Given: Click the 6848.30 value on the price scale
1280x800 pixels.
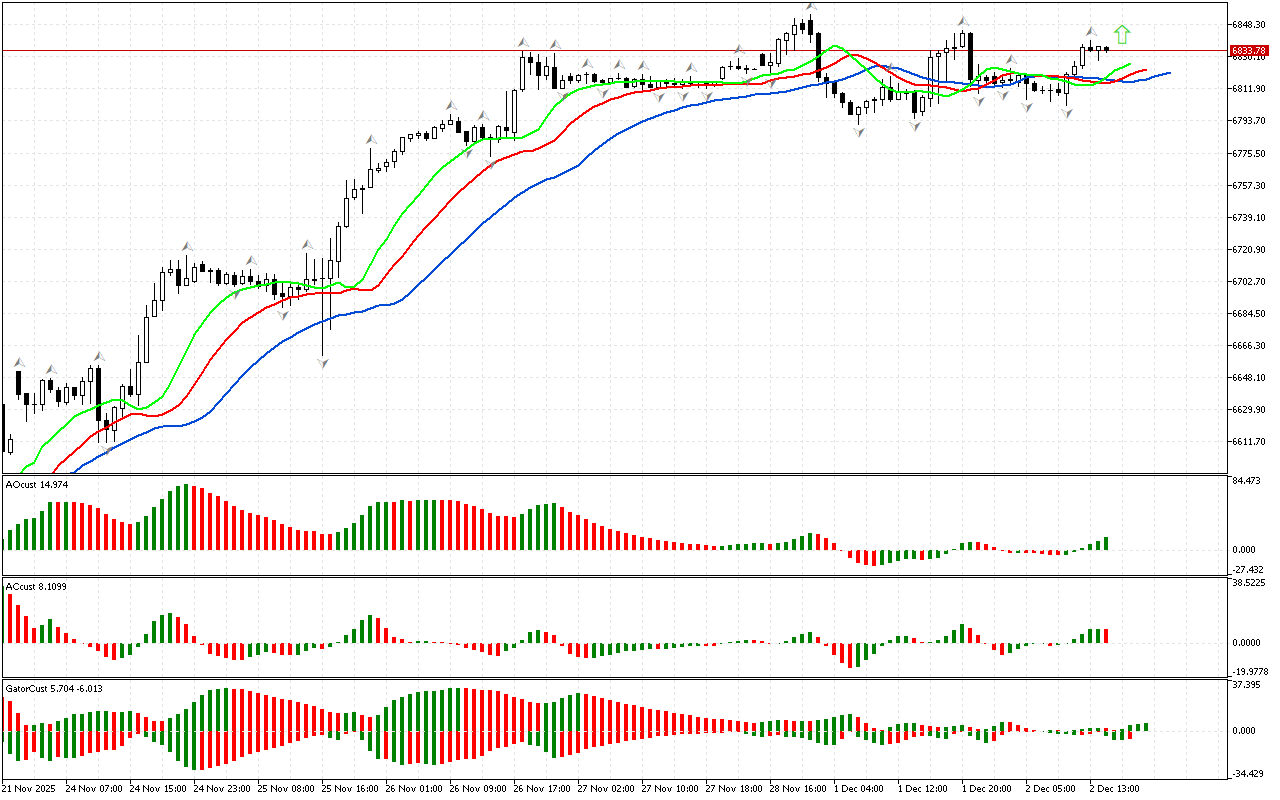Looking at the screenshot, I should [x=1251, y=24].
